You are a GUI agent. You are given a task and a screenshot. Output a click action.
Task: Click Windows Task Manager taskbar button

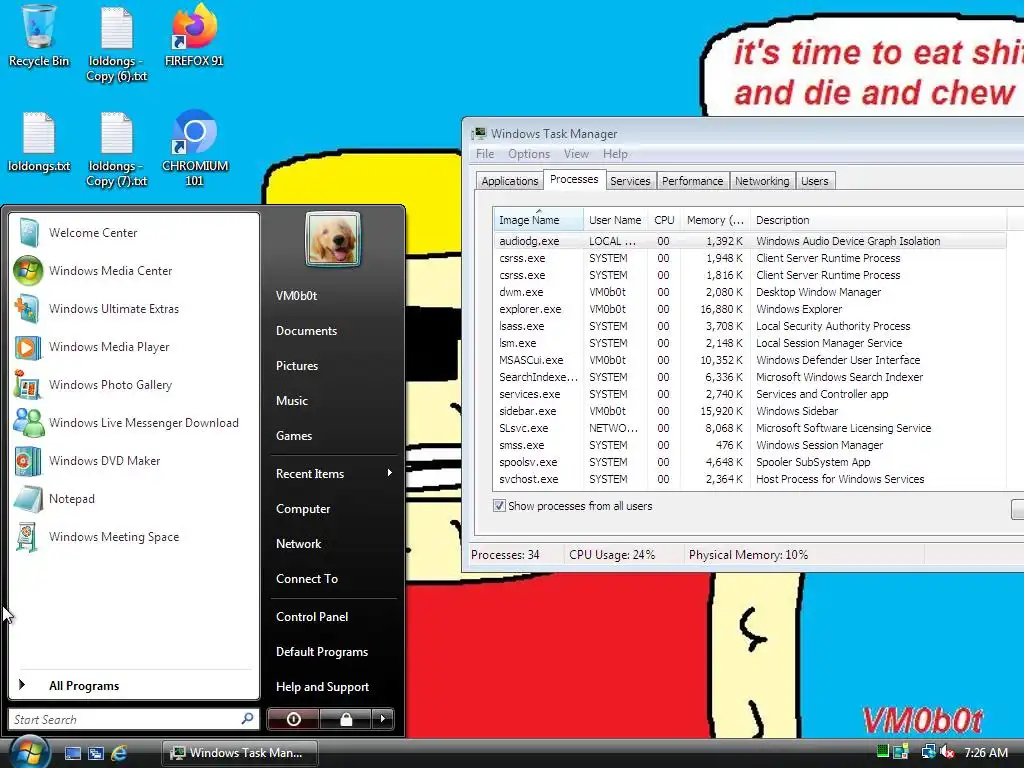[240, 753]
